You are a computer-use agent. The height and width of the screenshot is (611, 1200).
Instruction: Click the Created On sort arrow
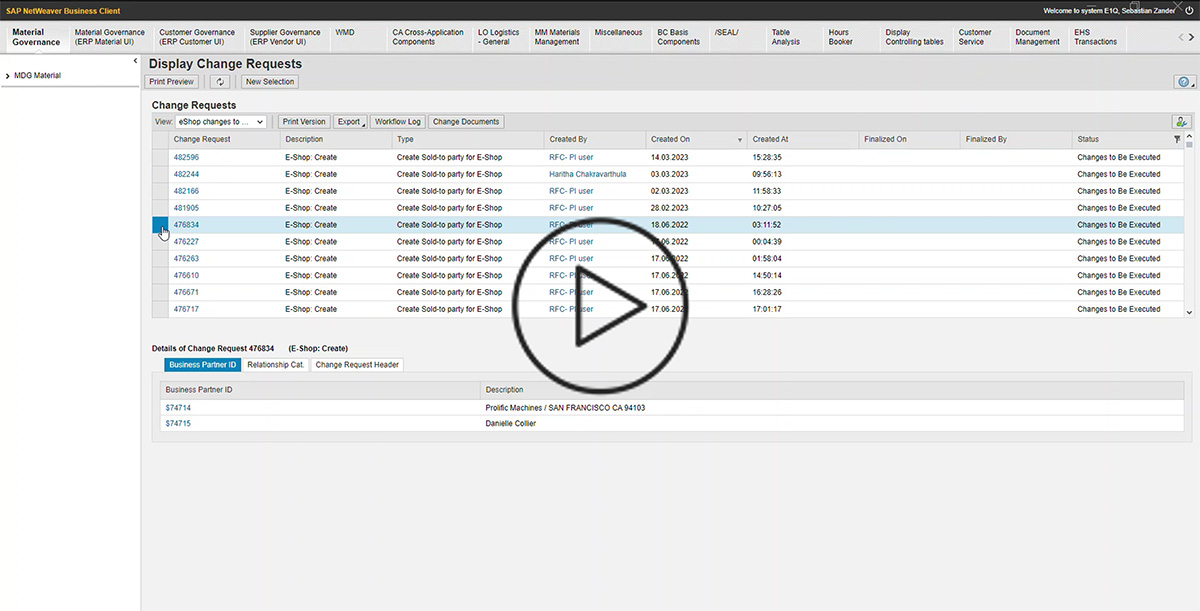click(x=740, y=140)
